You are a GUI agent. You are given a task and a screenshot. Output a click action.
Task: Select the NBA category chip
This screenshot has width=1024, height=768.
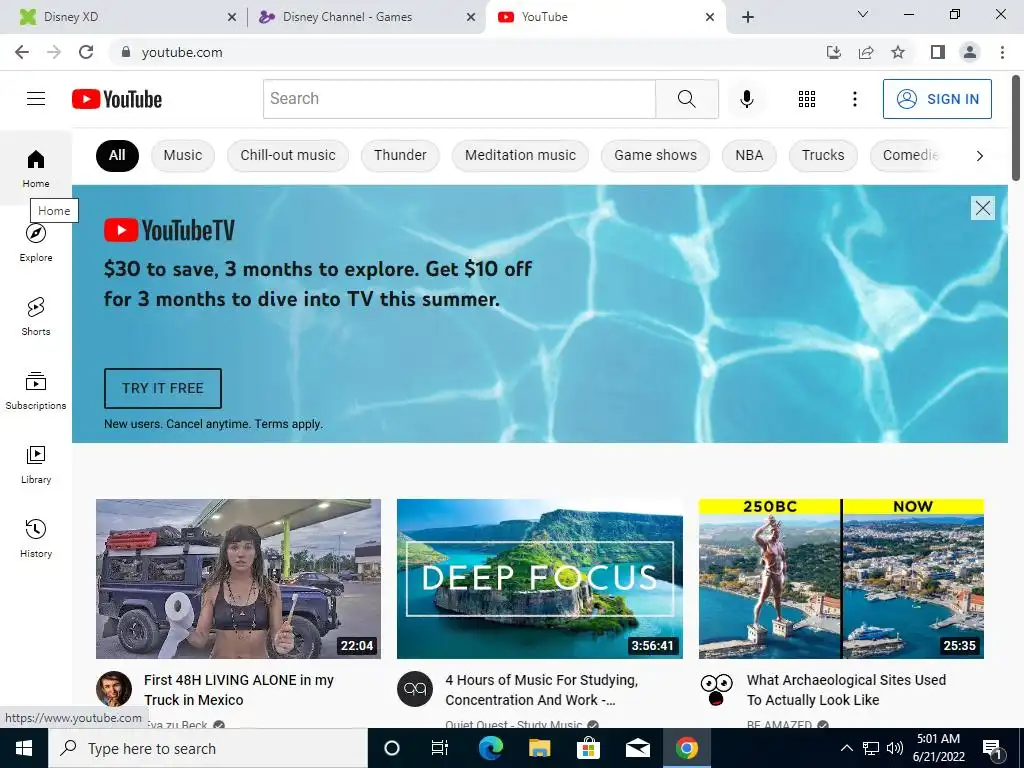749,155
